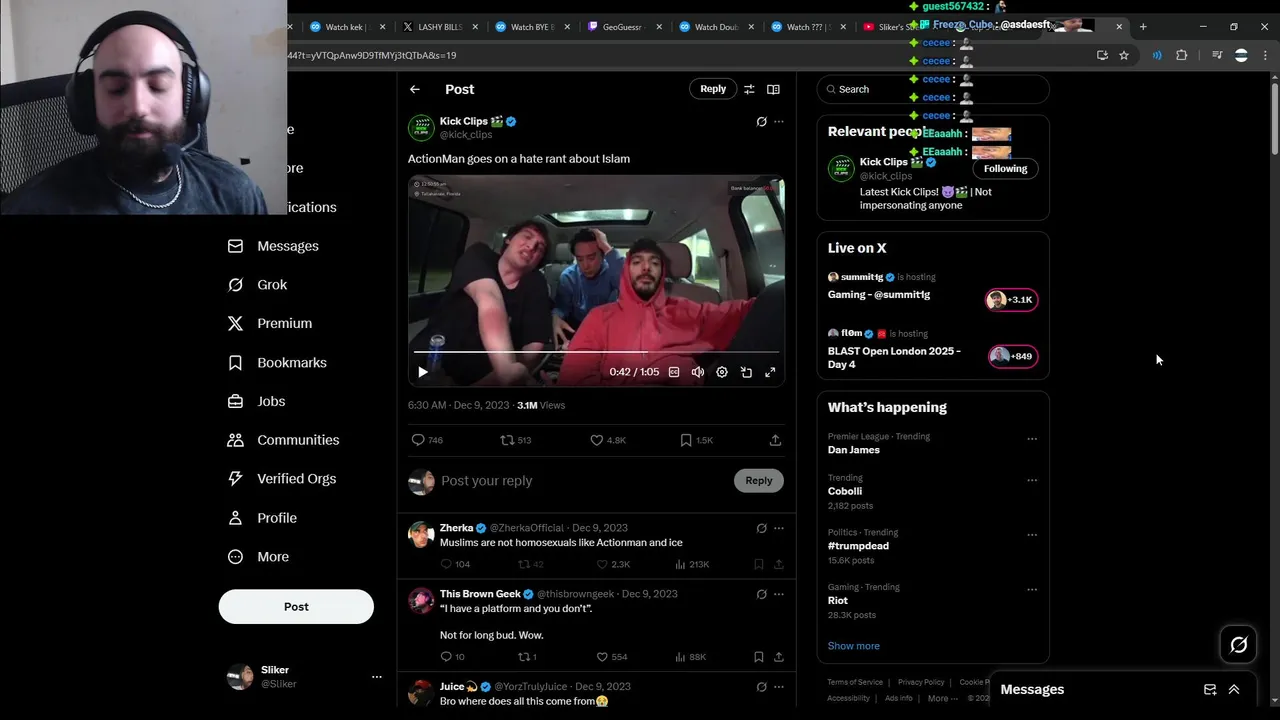Screen dimensions: 1280x720
Task: Open Premium in the sidebar
Action: (270, 324)
